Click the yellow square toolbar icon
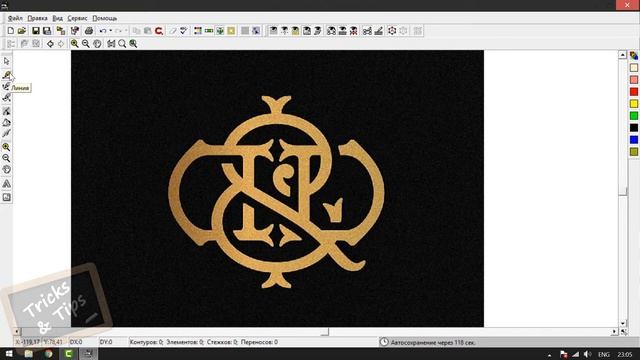 tap(231, 31)
